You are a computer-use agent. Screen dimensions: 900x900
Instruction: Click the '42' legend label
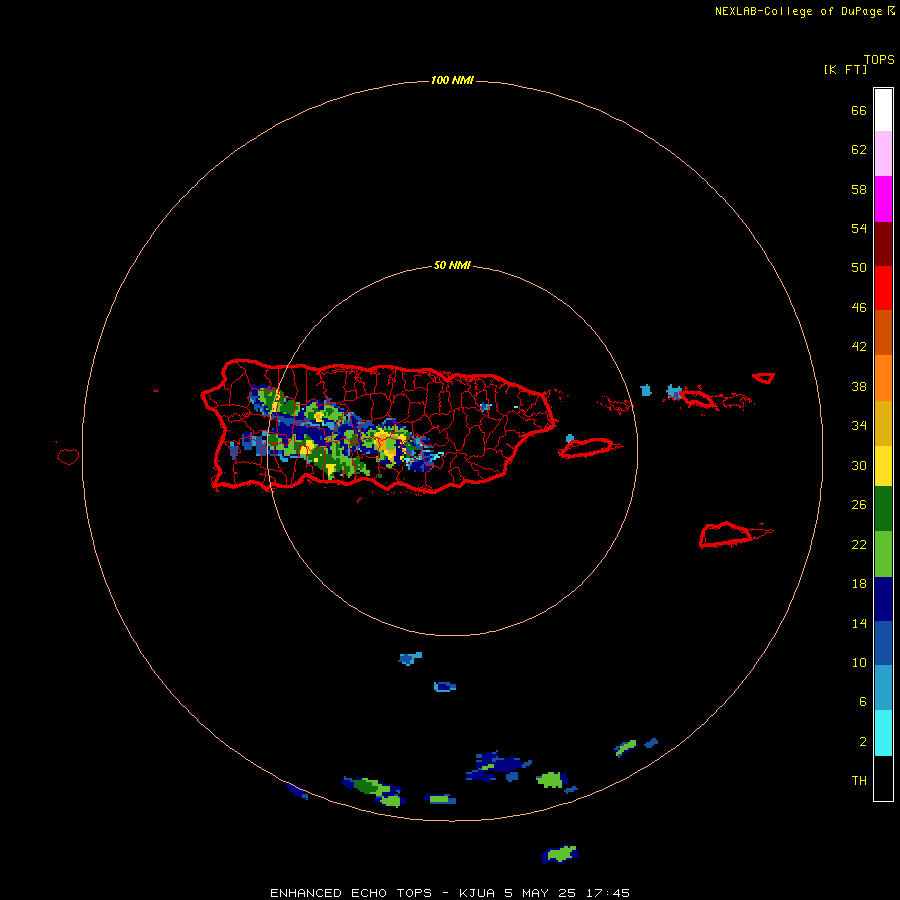point(859,346)
